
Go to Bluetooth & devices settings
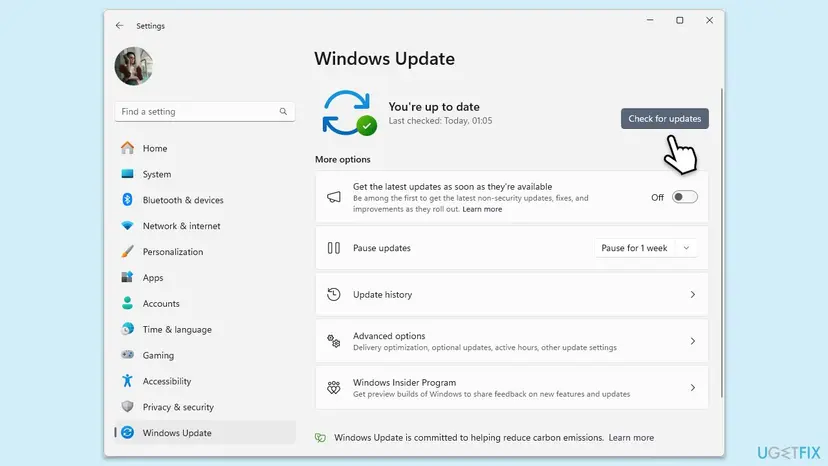(x=183, y=200)
